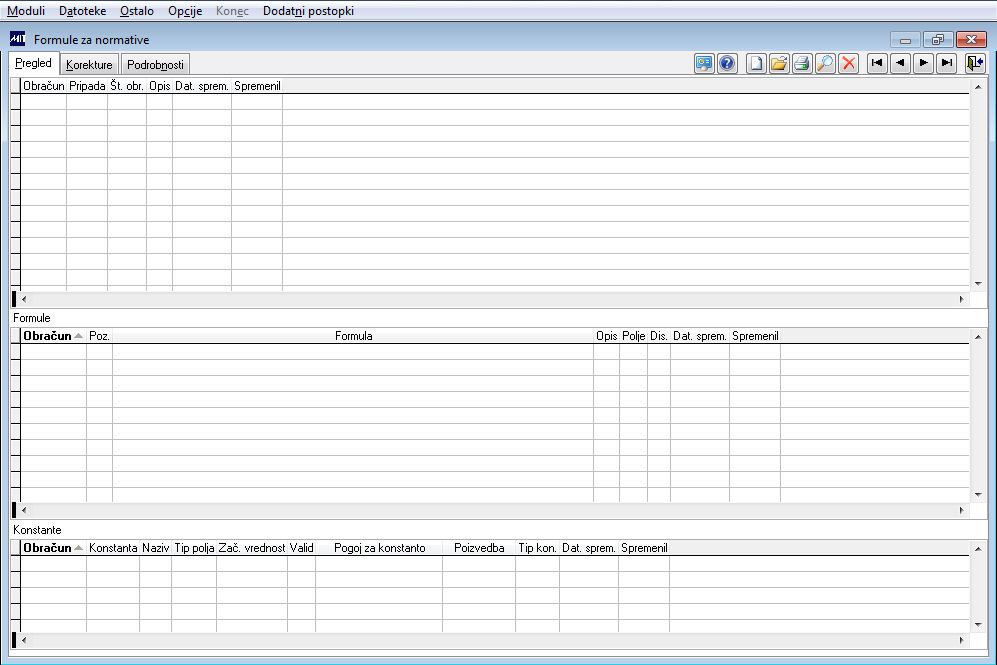Click the Poizvedba column header
The height and width of the screenshot is (665, 997).
click(479, 547)
